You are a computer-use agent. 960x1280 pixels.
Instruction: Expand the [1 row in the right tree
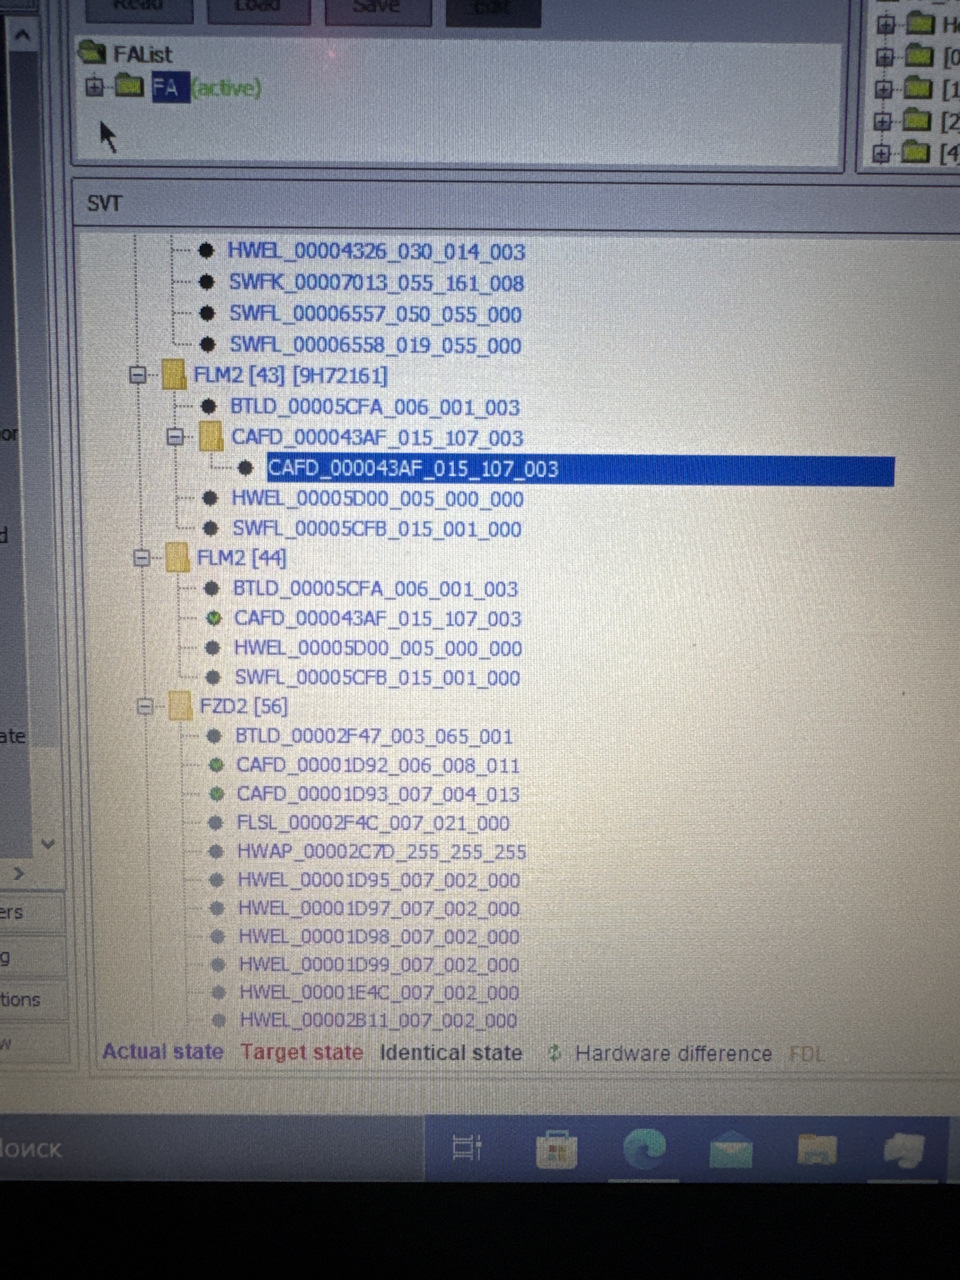(x=883, y=89)
